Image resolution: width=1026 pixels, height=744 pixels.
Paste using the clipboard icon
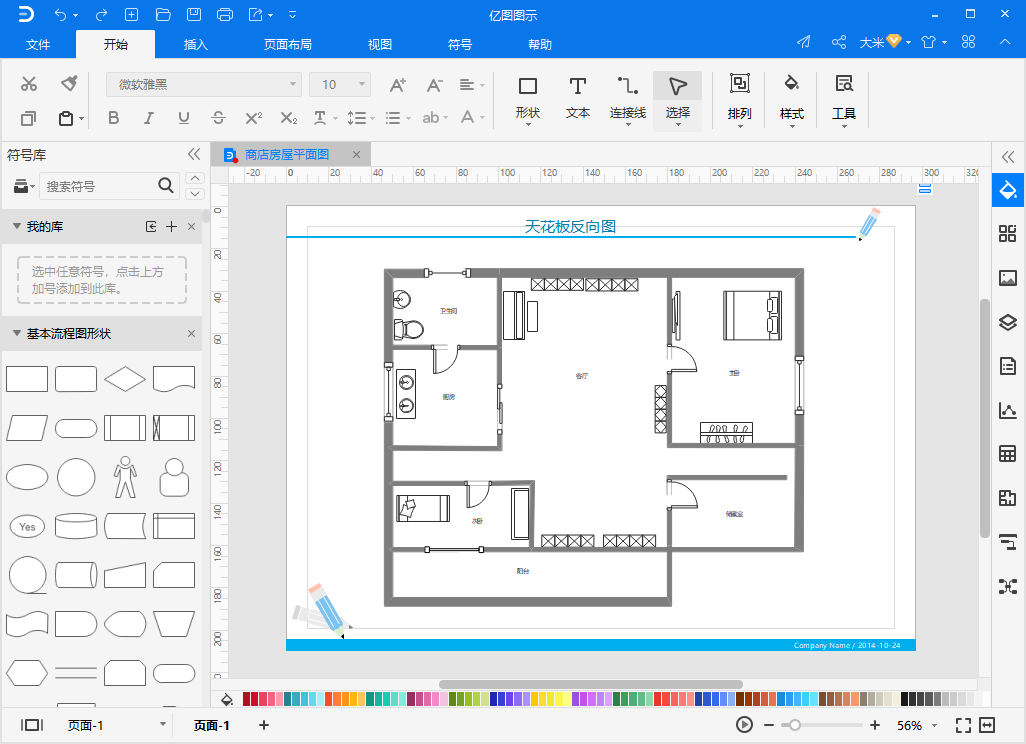pos(66,118)
